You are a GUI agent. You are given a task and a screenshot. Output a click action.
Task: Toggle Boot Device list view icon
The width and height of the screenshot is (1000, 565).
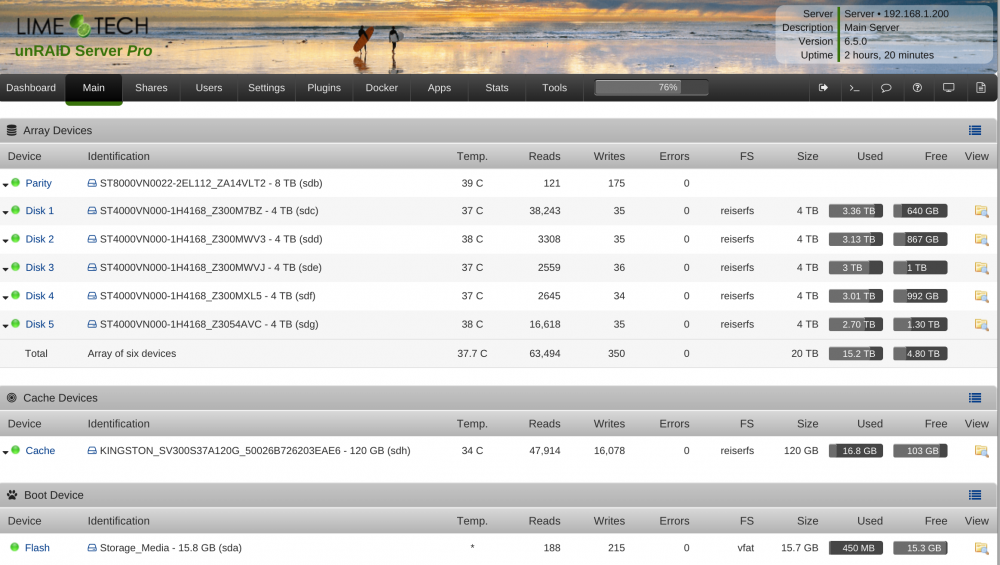point(974,495)
